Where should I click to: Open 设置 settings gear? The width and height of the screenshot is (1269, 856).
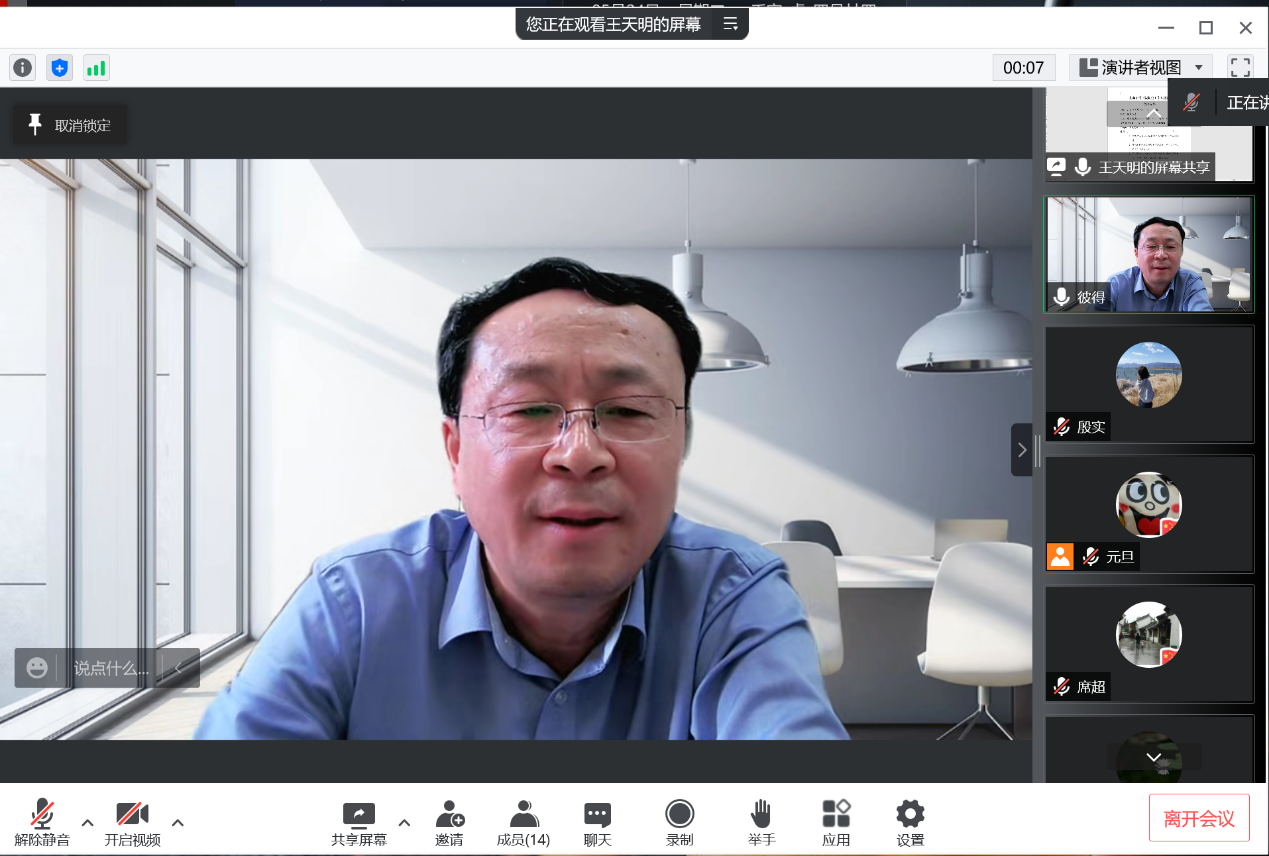click(910, 822)
